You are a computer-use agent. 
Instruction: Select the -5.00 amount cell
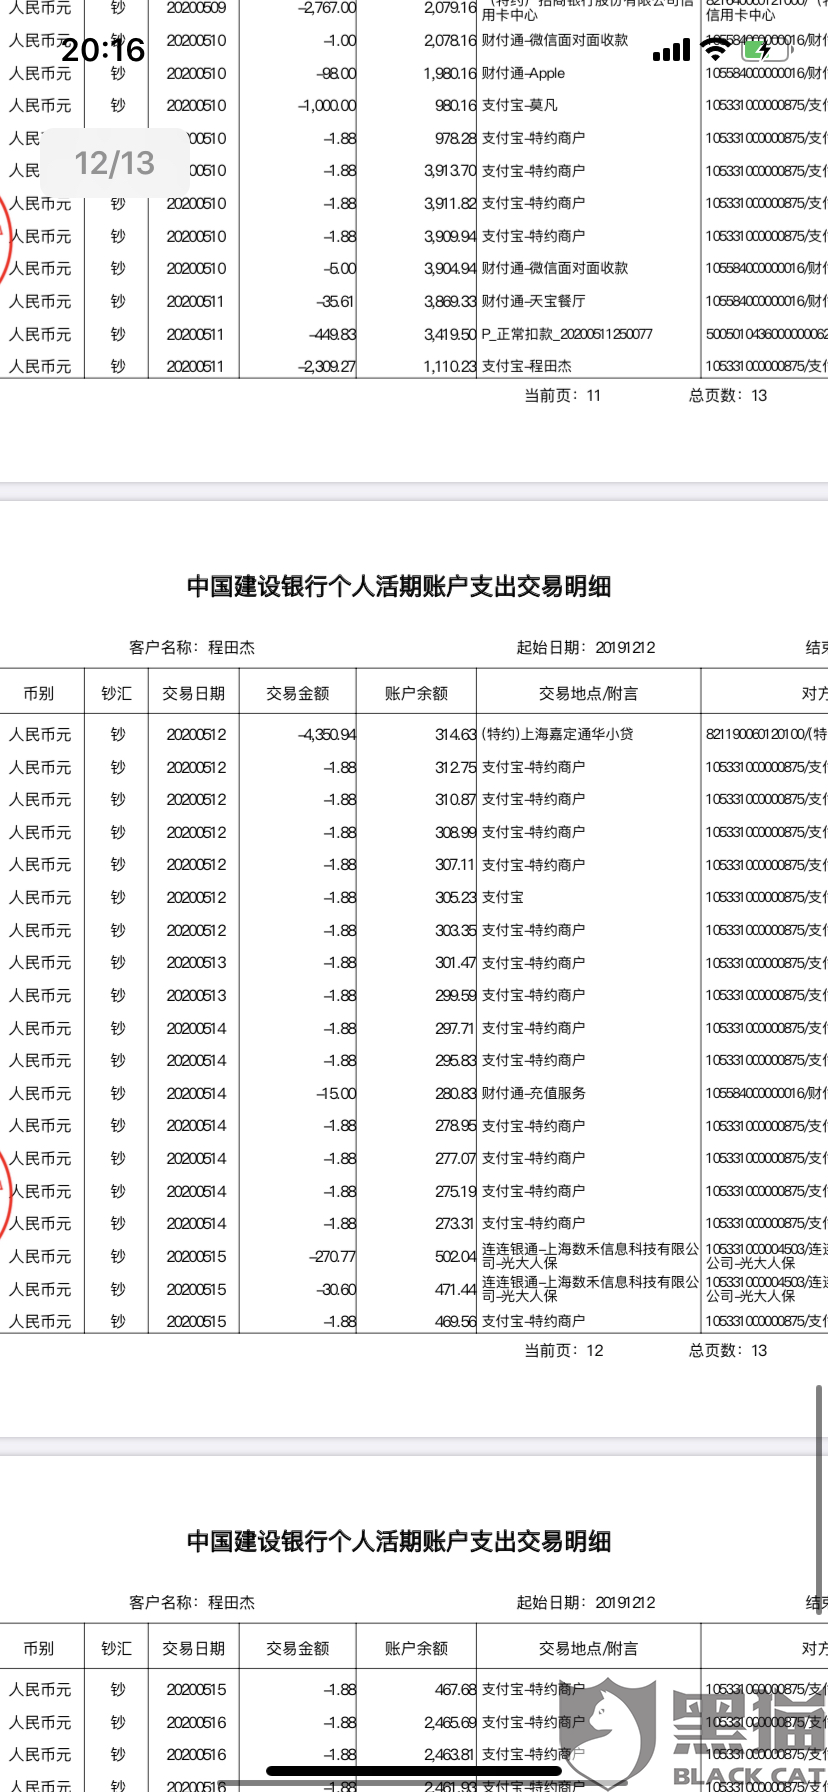coord(339,269)
